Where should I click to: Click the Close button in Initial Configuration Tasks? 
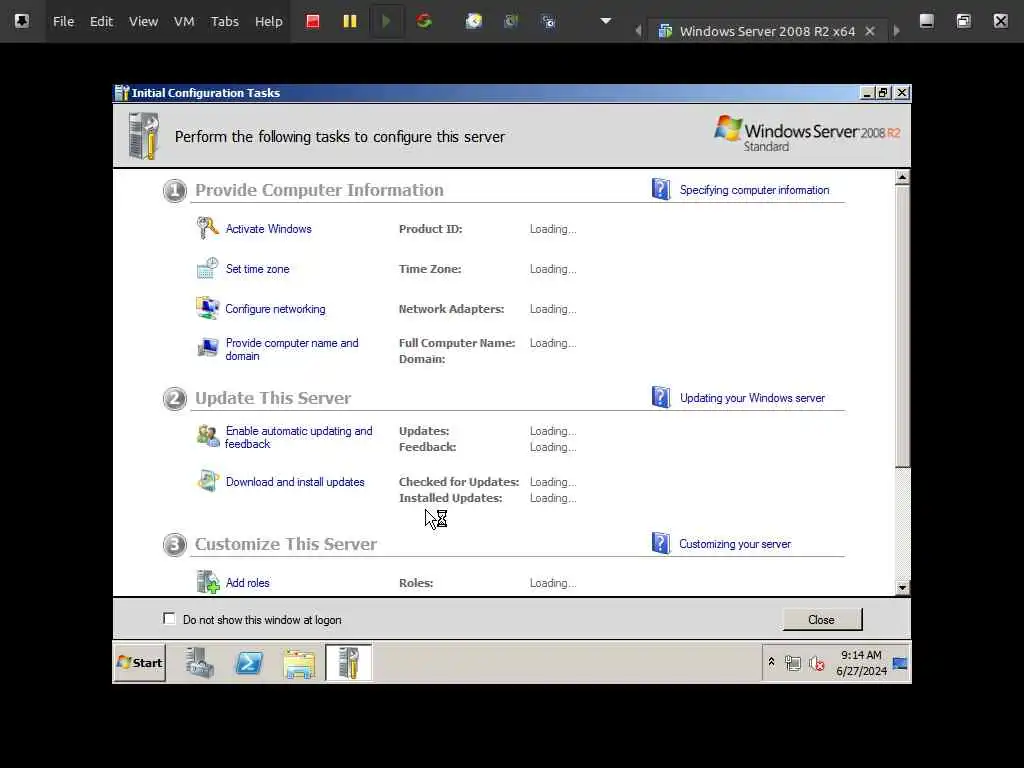click(x=822, y=620)
